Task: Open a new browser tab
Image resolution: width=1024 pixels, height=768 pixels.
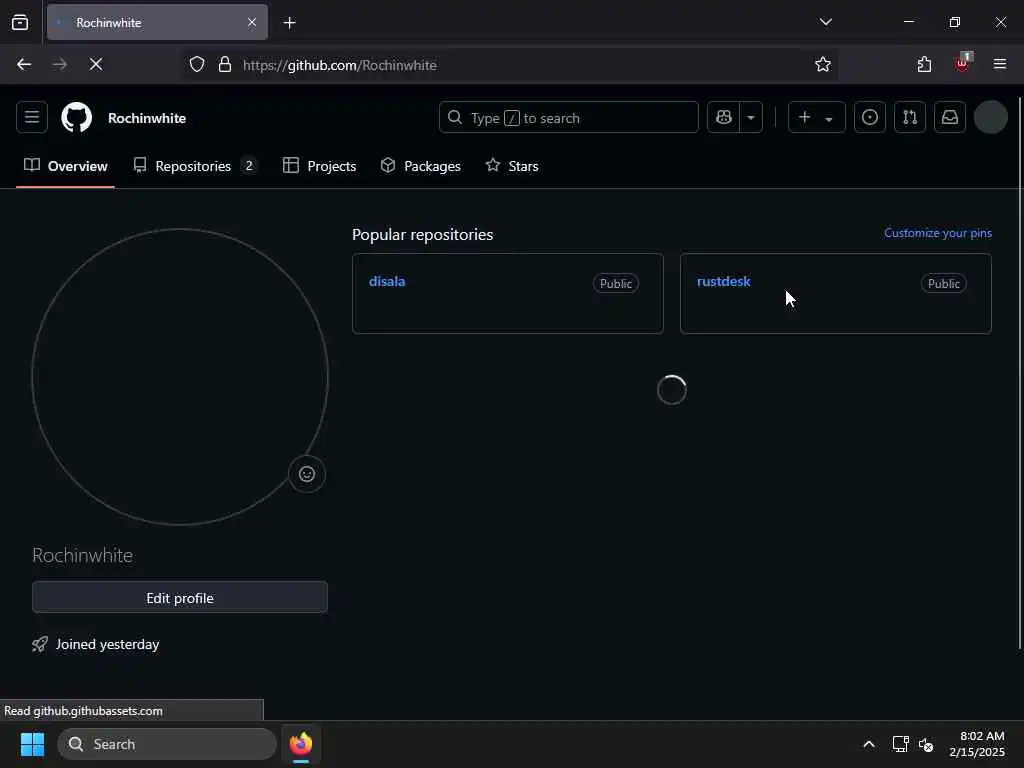Action: coord(289,23)
